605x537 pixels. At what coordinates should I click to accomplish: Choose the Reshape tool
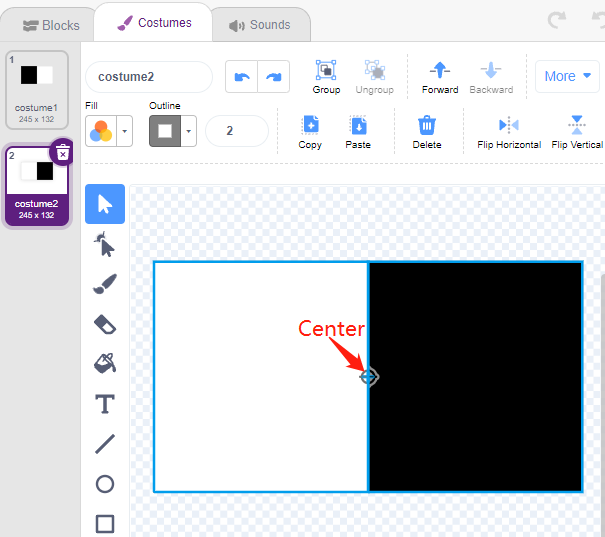[x=105, y=244]
